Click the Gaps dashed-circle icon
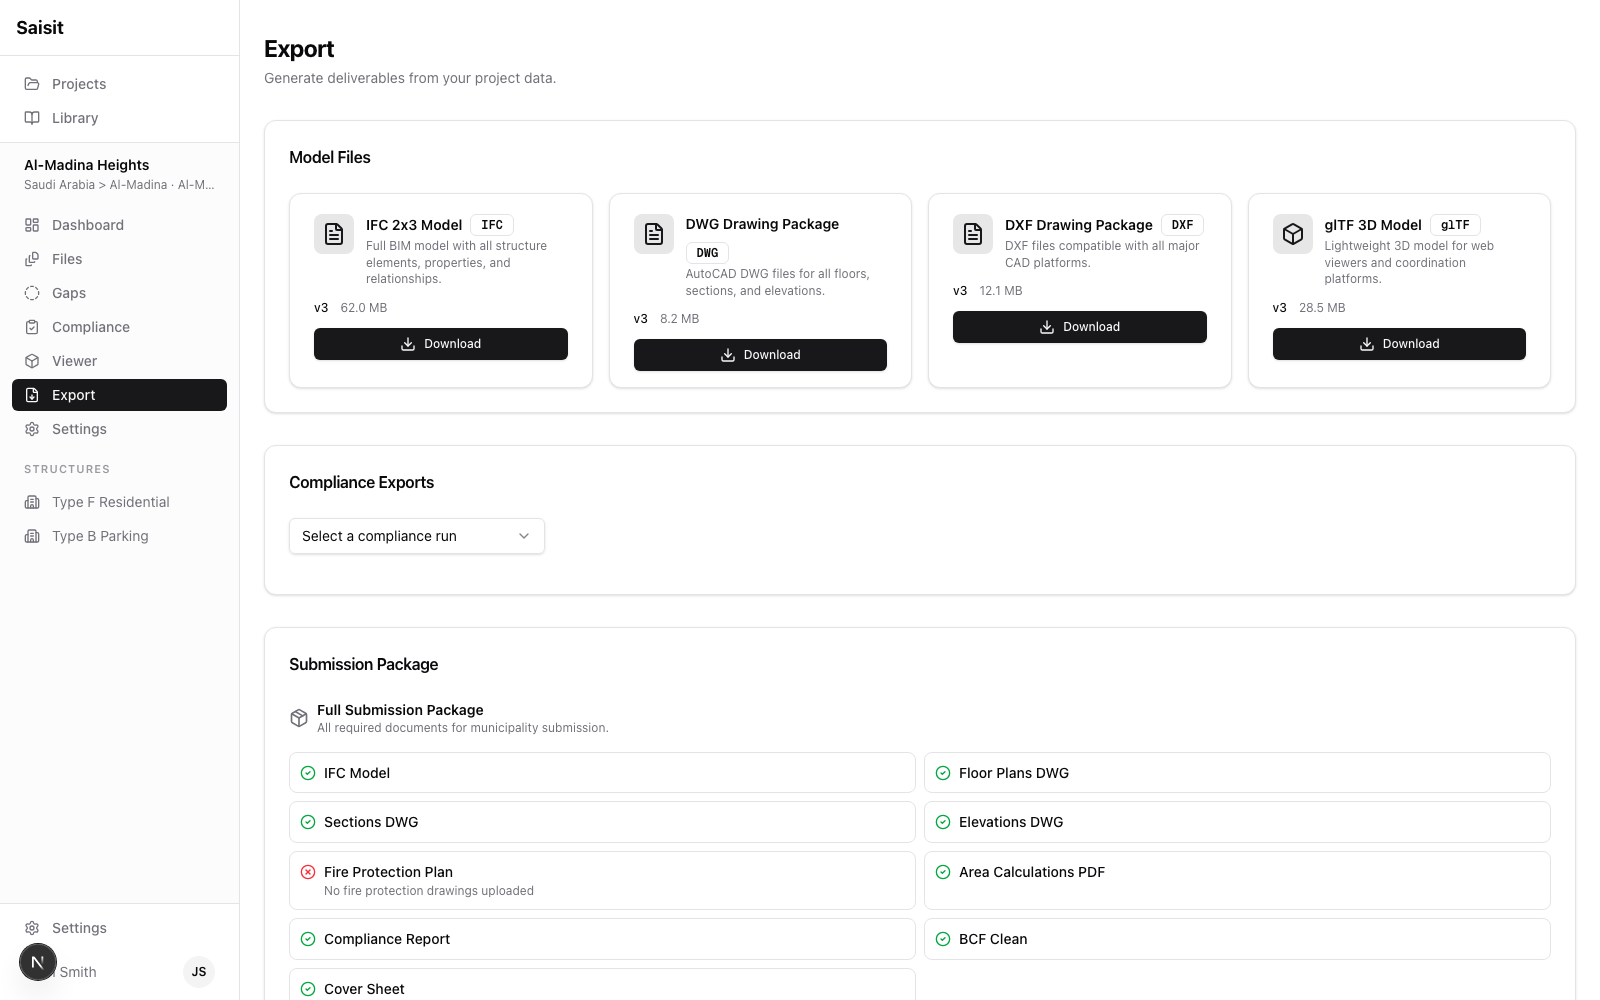The height and width of the screenshot is (1000, 1600). (x=32, y=293)
